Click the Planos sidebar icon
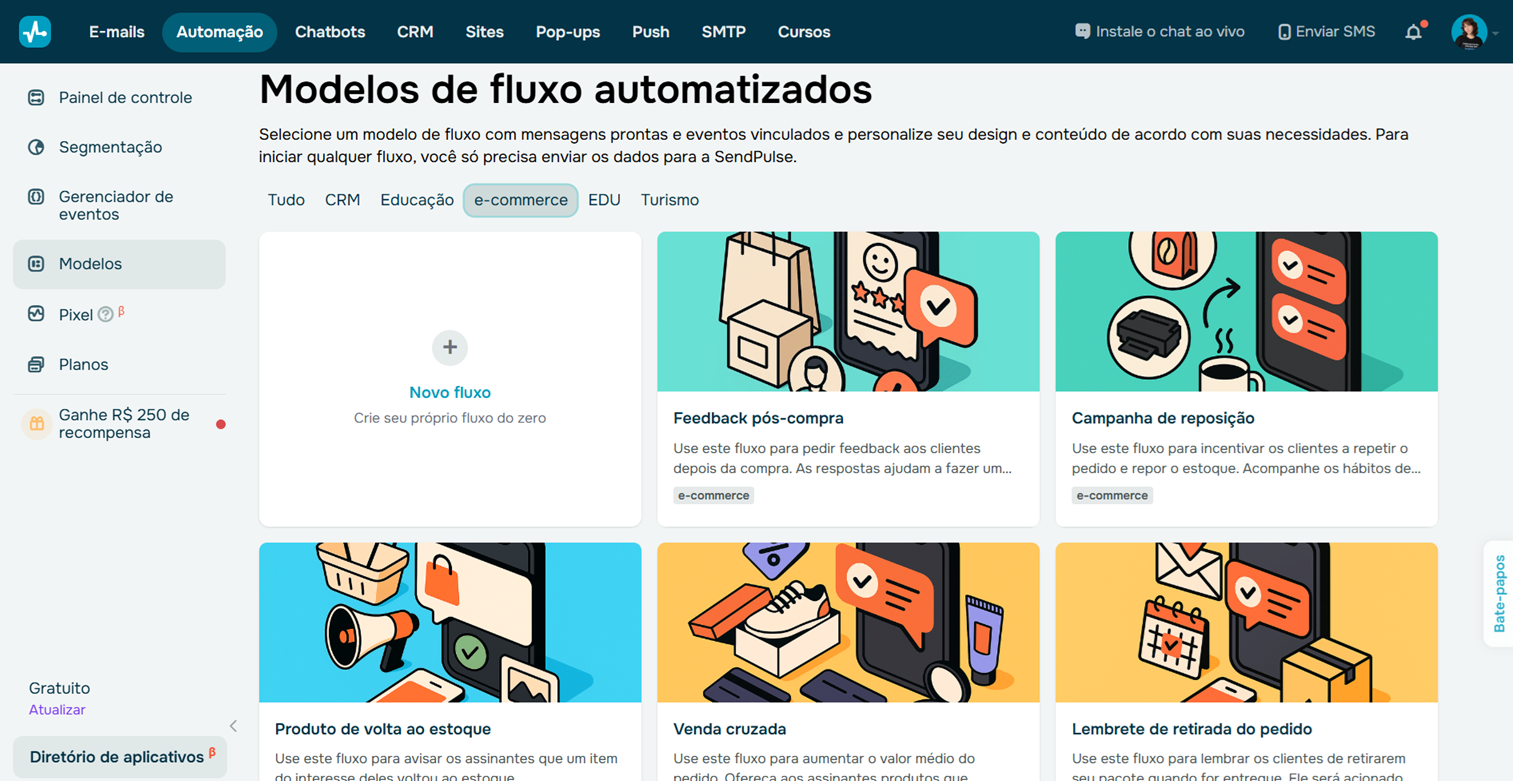The image size is (1513, 781). (36, 365)
